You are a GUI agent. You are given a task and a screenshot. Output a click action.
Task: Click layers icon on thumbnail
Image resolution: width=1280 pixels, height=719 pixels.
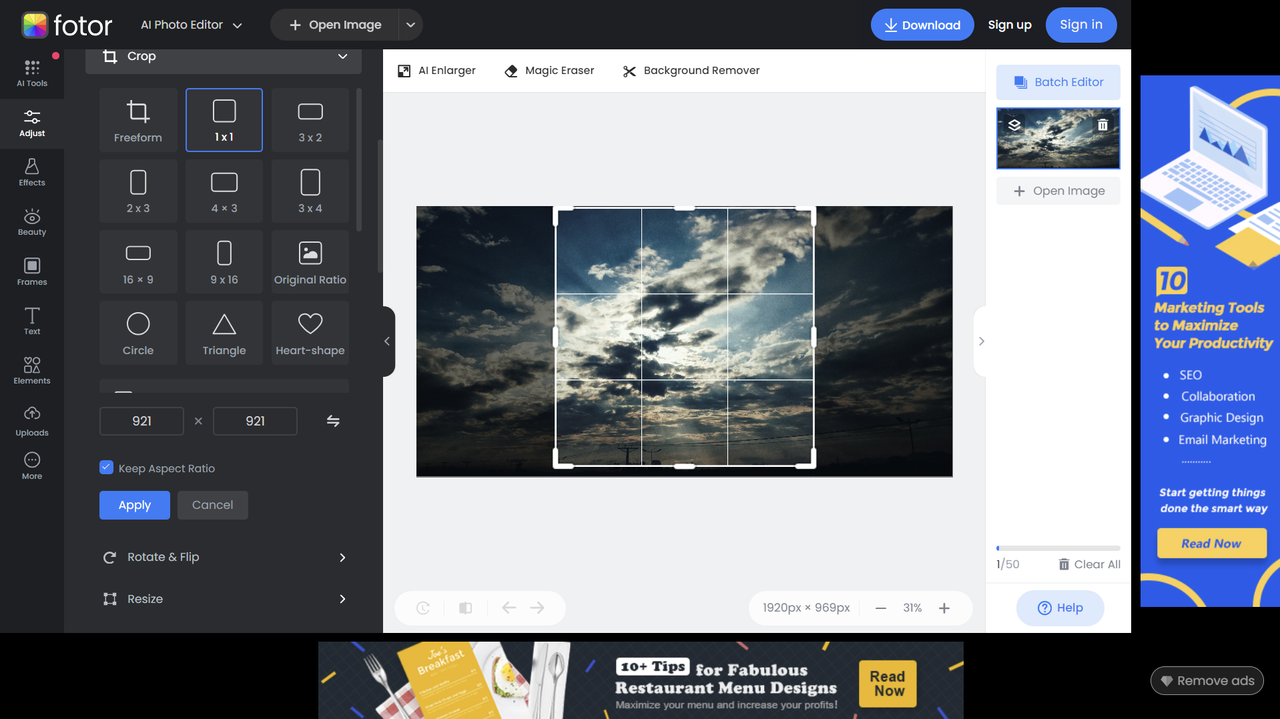[x=1014, y=125]
